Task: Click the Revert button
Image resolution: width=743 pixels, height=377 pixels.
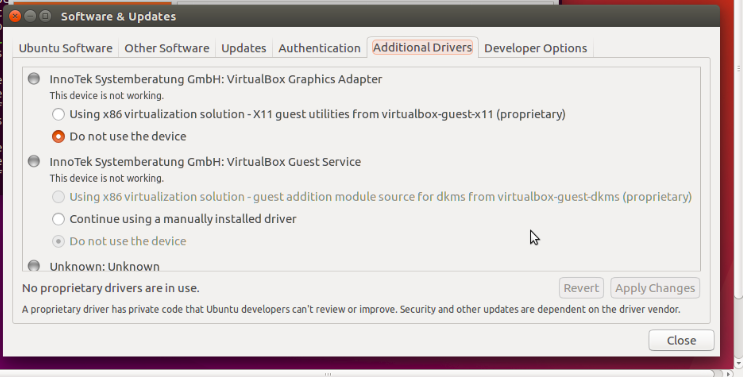Action: pos(581,288)
